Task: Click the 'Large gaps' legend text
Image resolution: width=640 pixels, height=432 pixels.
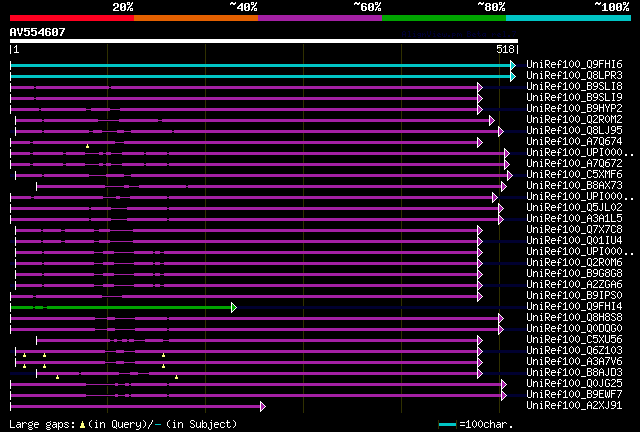Action: tap(42, 424)
